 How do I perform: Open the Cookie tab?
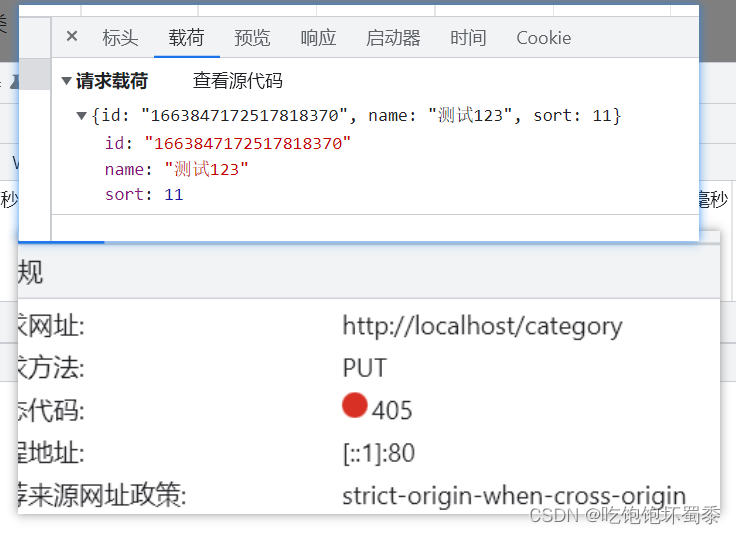(544, 38)
